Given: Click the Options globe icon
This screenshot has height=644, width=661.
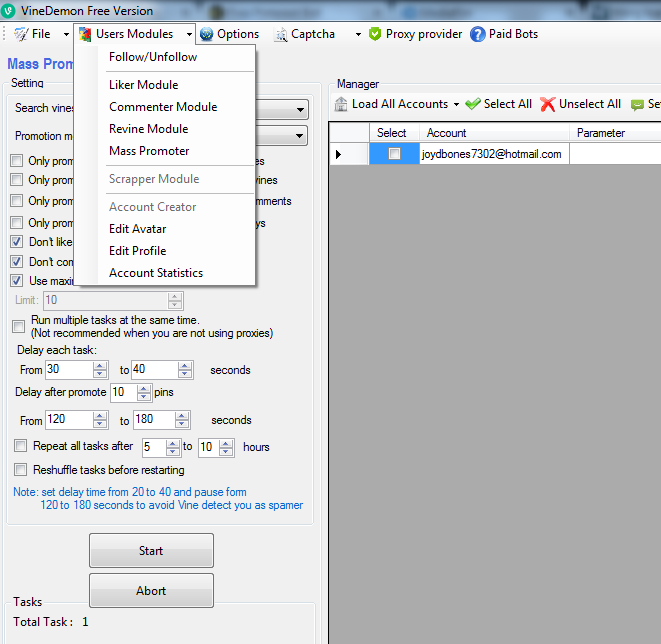Looking at the screenshot, I should [x=207, y=34].
